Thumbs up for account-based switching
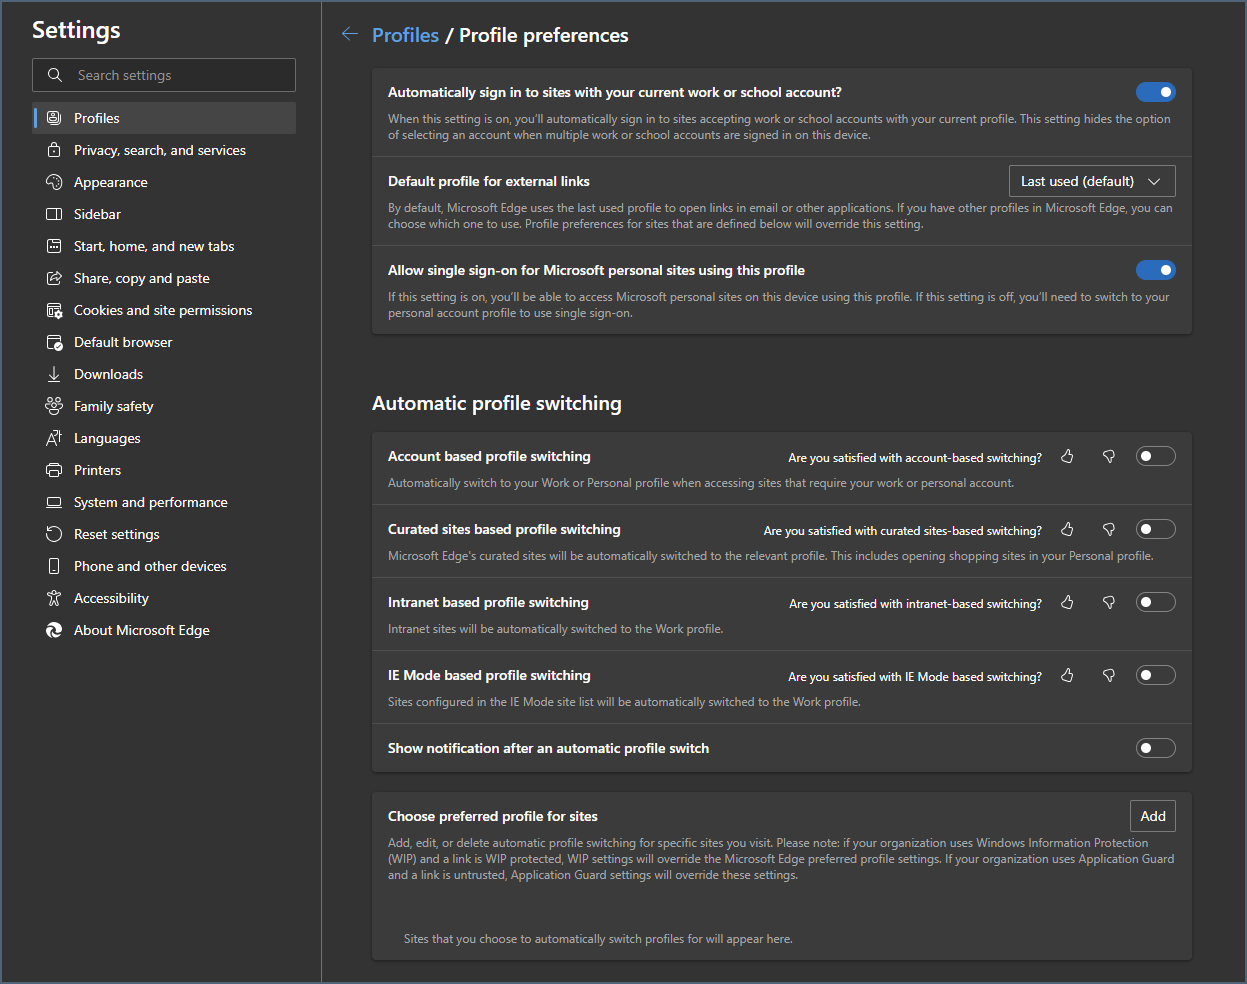Image resolution: width=1247 pixels, height=984 pixels. coord(1067,457)
